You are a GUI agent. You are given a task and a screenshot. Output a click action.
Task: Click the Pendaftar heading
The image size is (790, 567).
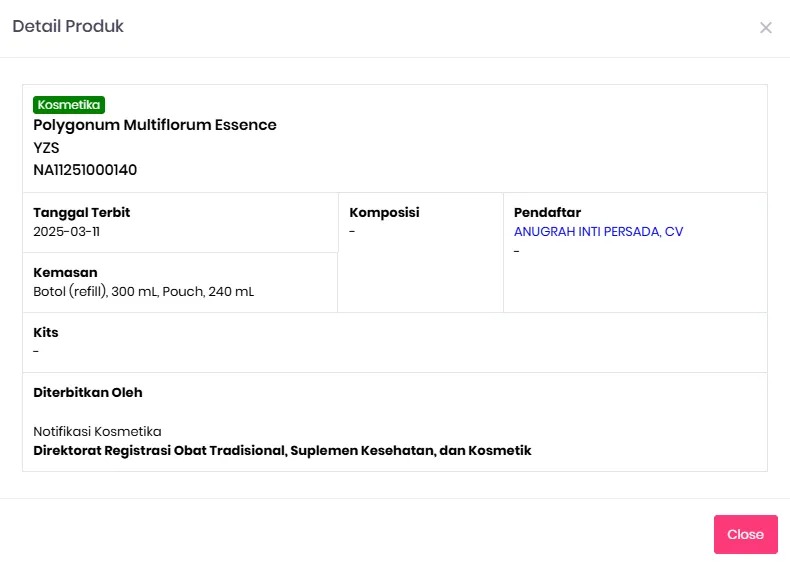coord(547,213)
